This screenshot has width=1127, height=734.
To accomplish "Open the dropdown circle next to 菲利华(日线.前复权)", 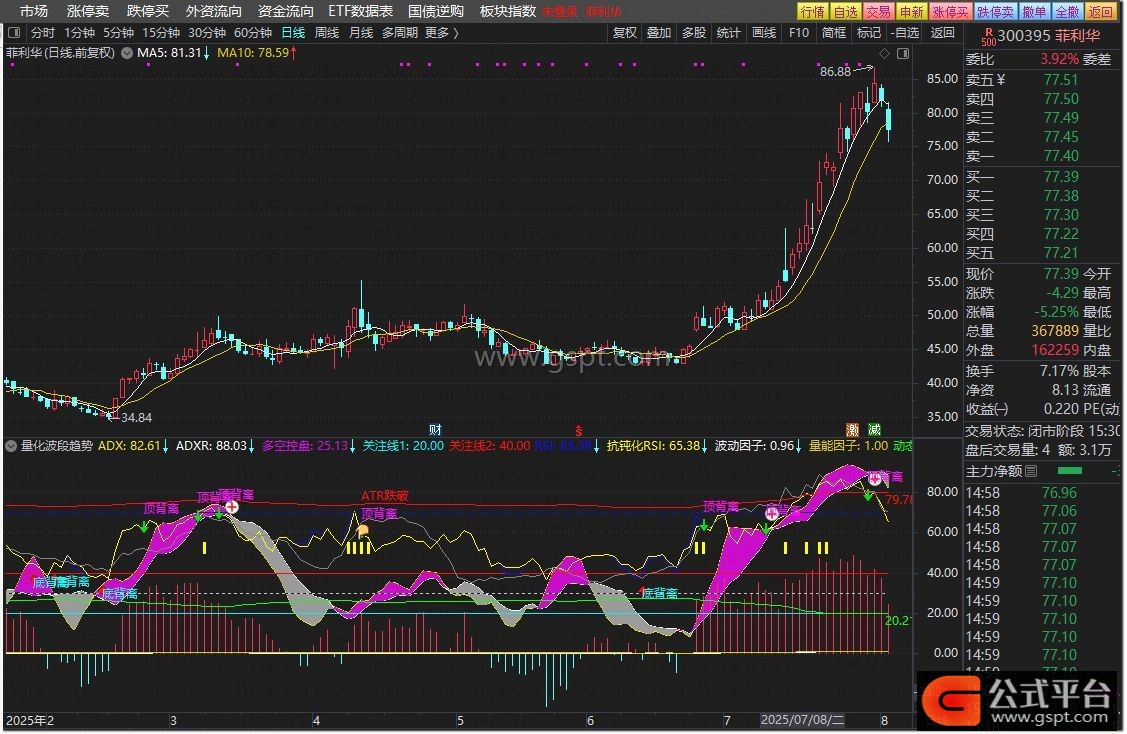I will click(126, 52).
